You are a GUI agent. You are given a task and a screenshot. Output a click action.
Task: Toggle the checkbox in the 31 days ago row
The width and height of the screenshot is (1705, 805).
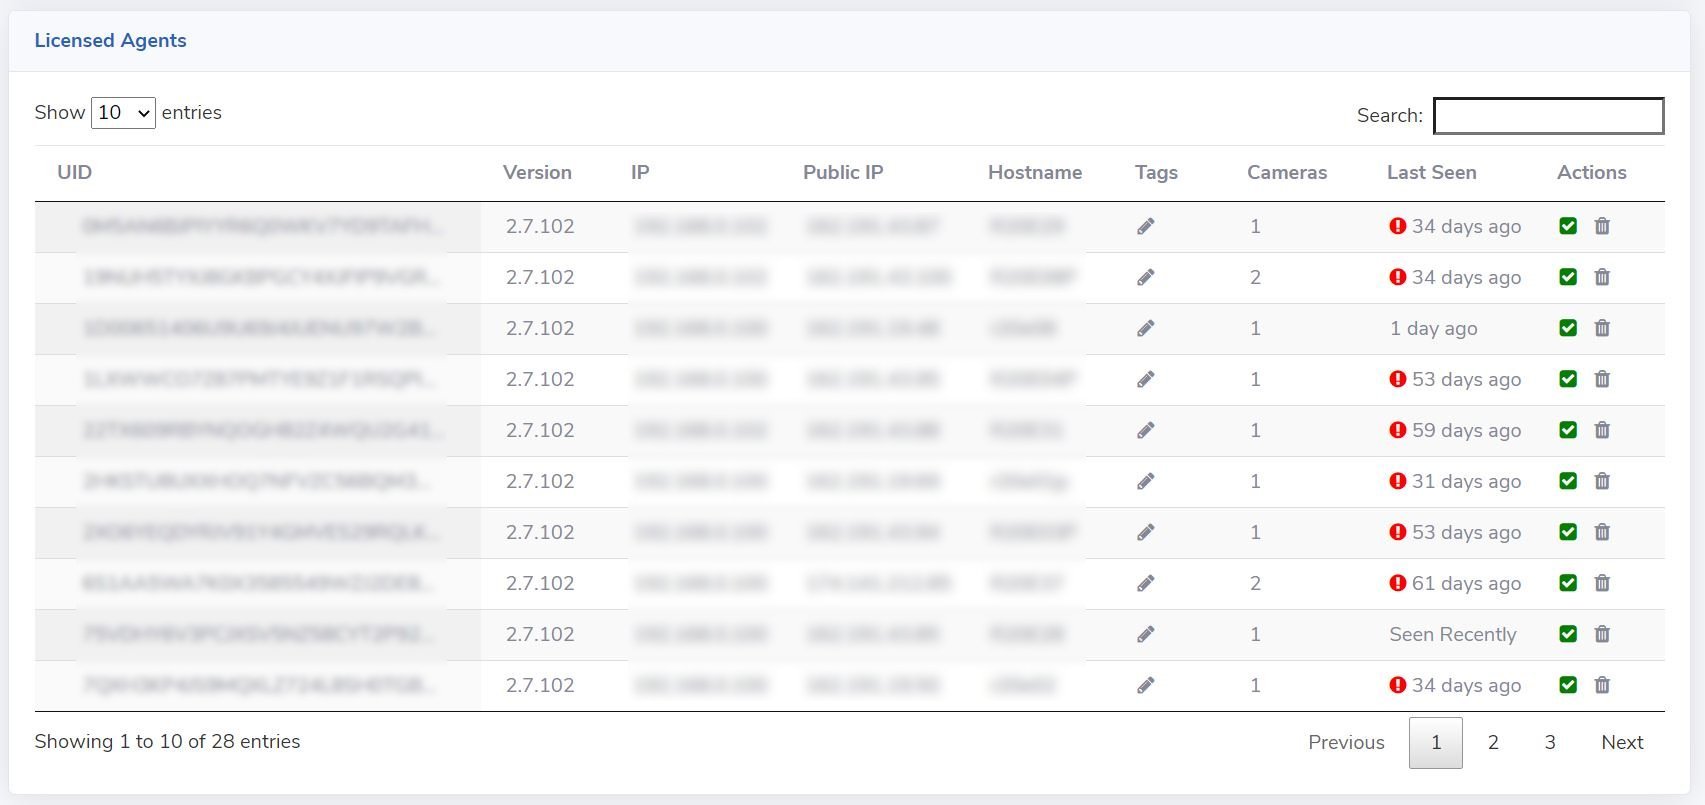pyautogui.click(x=1568, y=481)
